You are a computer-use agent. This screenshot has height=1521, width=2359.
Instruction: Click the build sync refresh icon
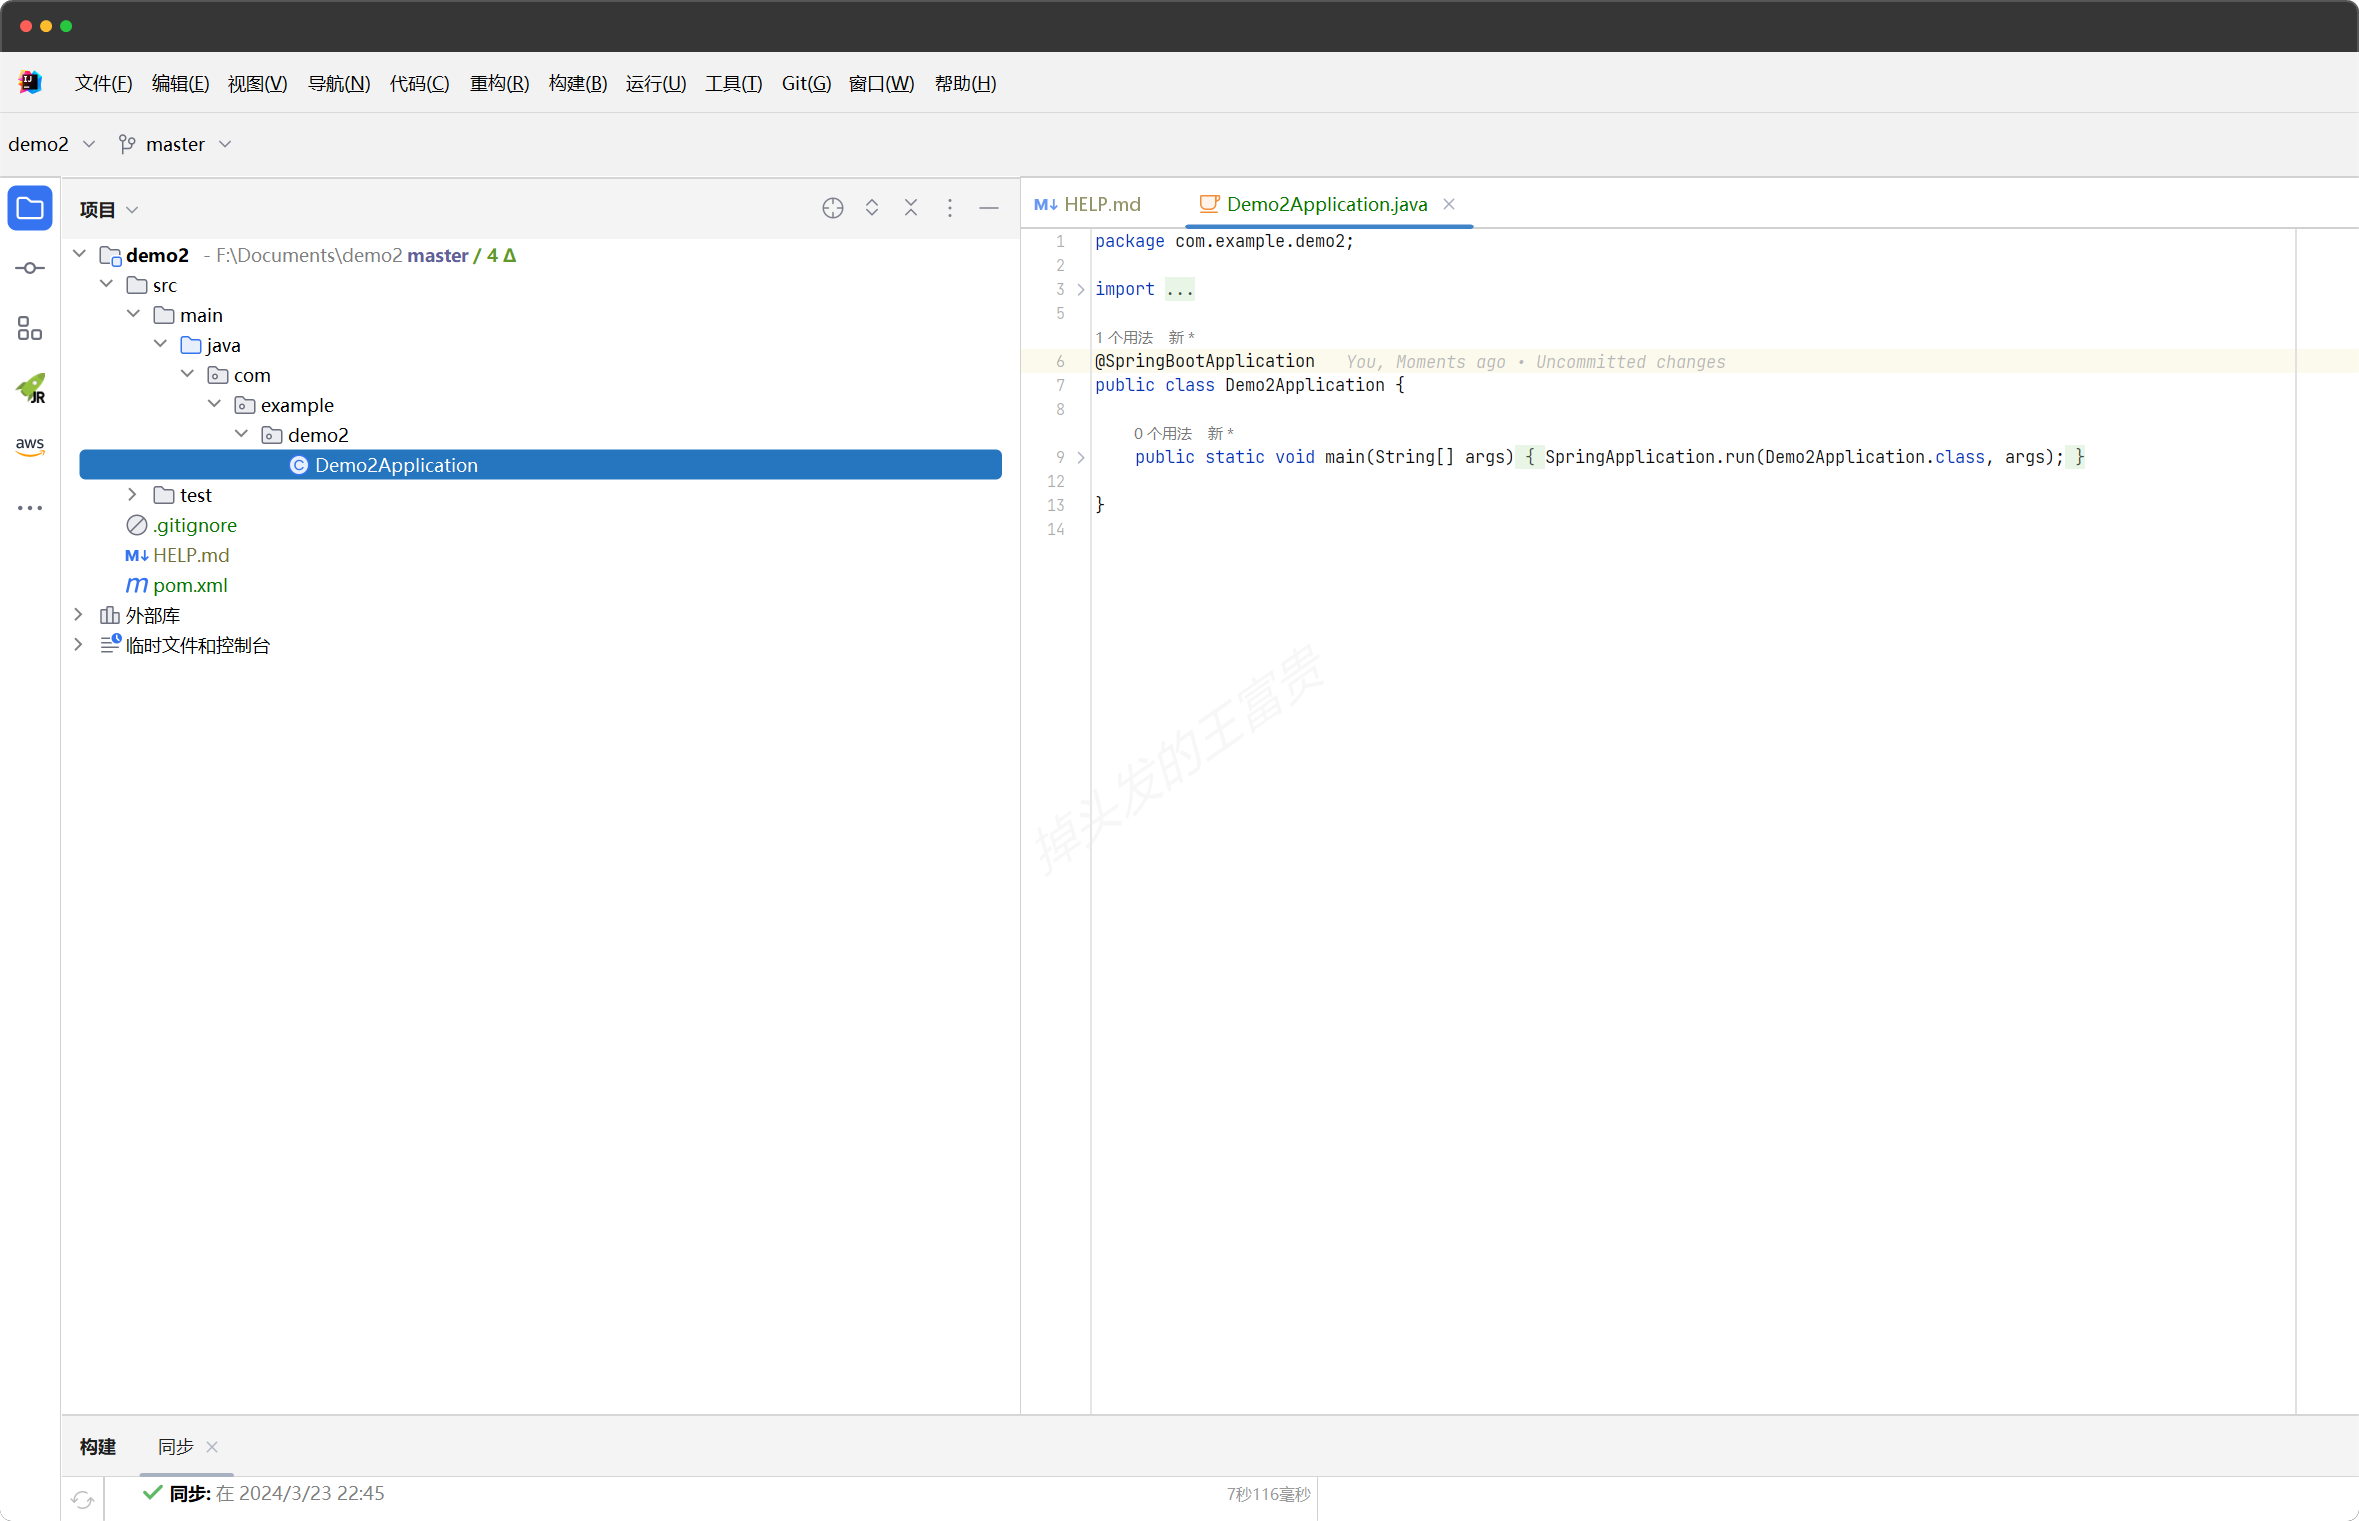[82, 1499]
